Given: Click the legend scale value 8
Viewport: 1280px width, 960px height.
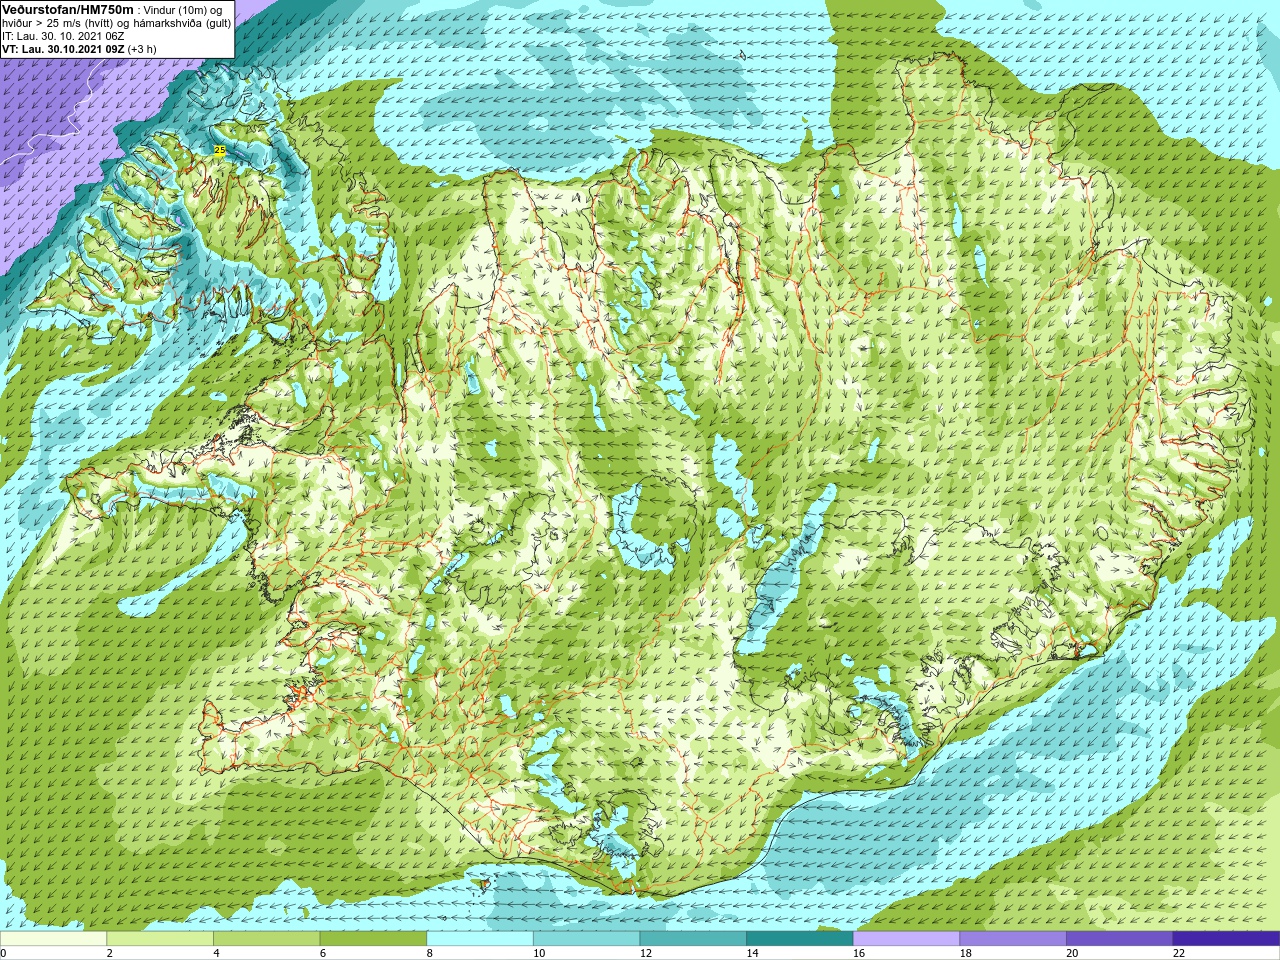Looking at the screenshot, I should [429, 953].
